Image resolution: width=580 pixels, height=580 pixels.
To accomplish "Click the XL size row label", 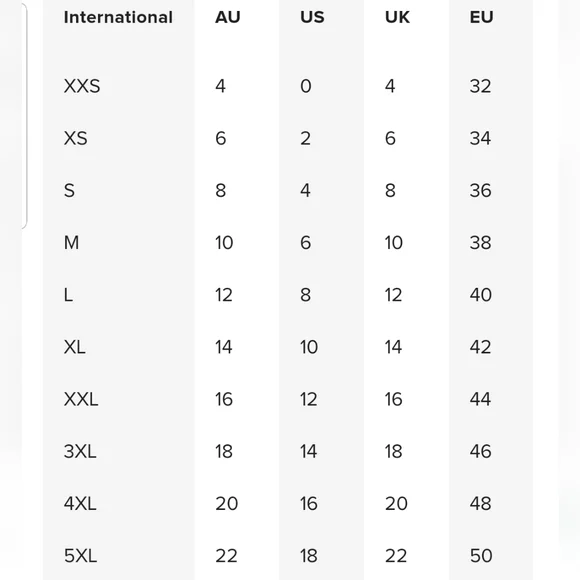I will coord(75,347).
